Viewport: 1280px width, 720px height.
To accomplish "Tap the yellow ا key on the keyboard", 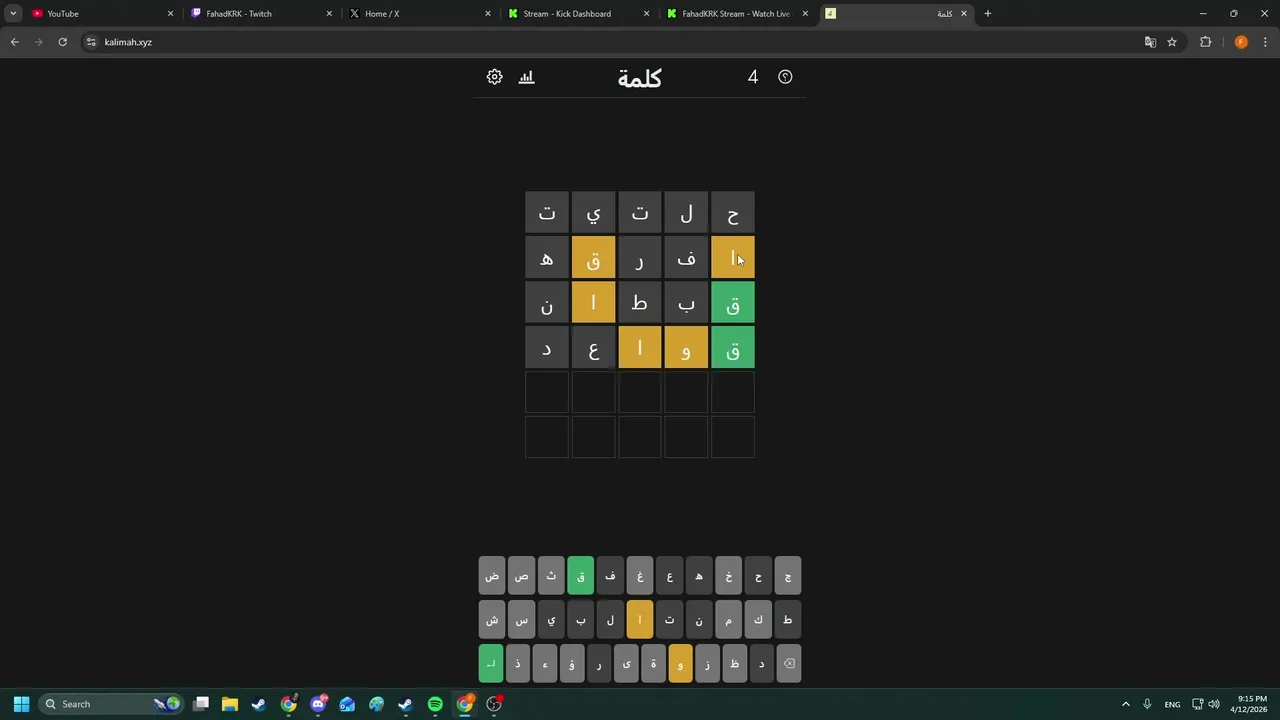I will (x=640, y=619).
